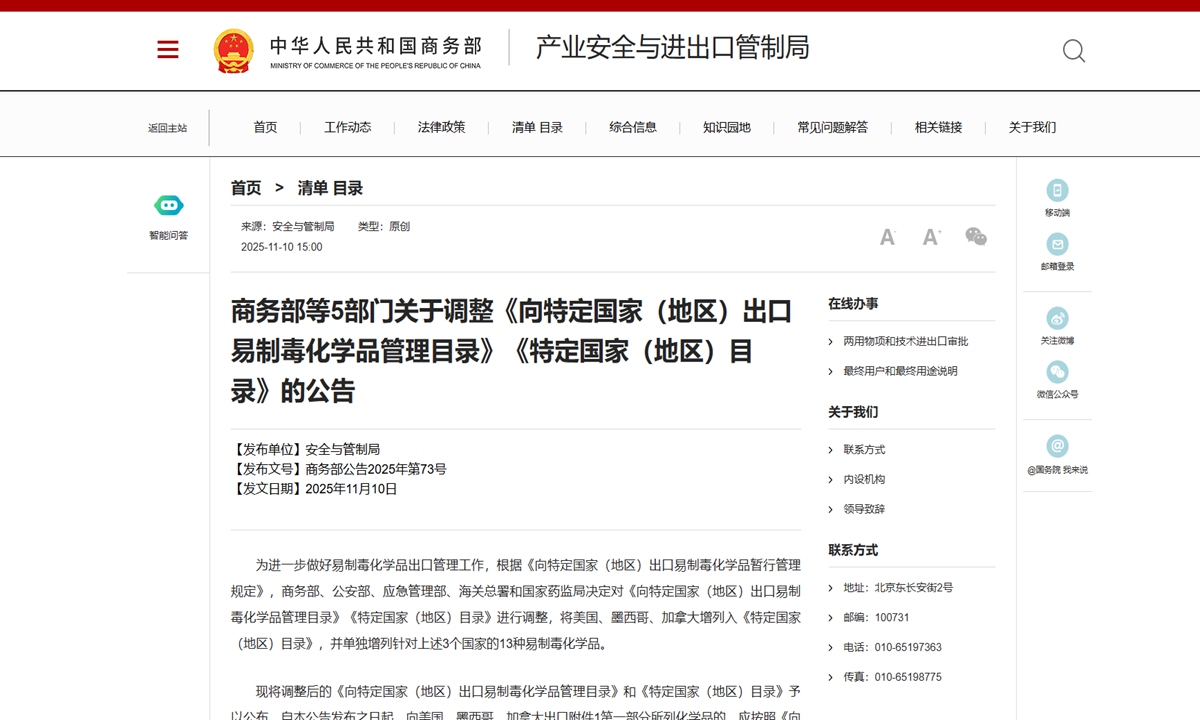This screenshot has height=720, width=1200.
Task: Open the site search magnifier icon
Action: pyautogui.click(x=1074, y=50)
